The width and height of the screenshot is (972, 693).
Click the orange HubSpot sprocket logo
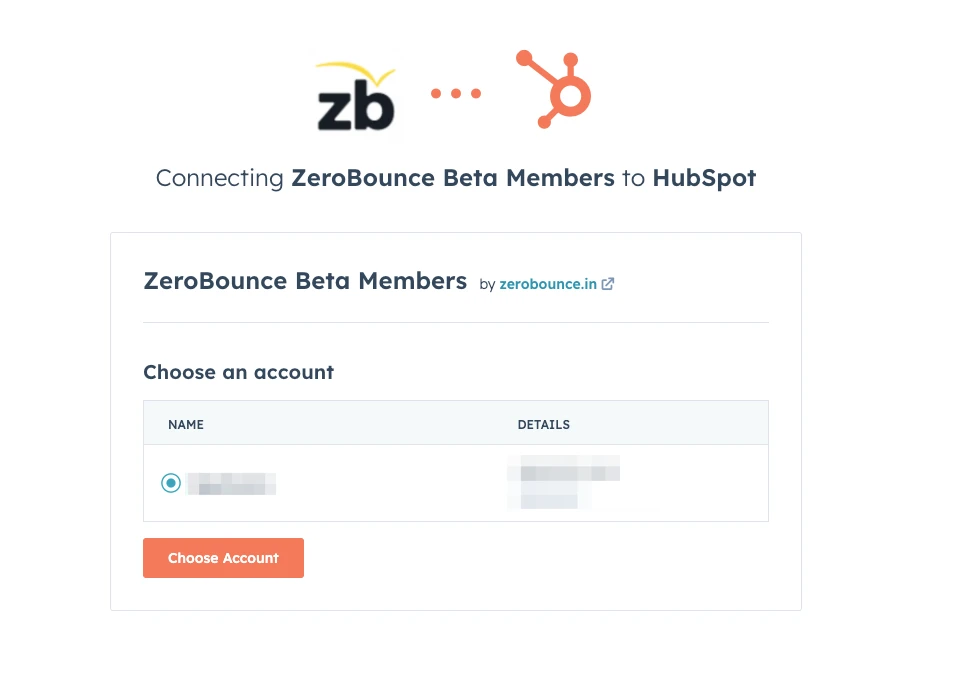pyautogui.click(x=551, y=92)
